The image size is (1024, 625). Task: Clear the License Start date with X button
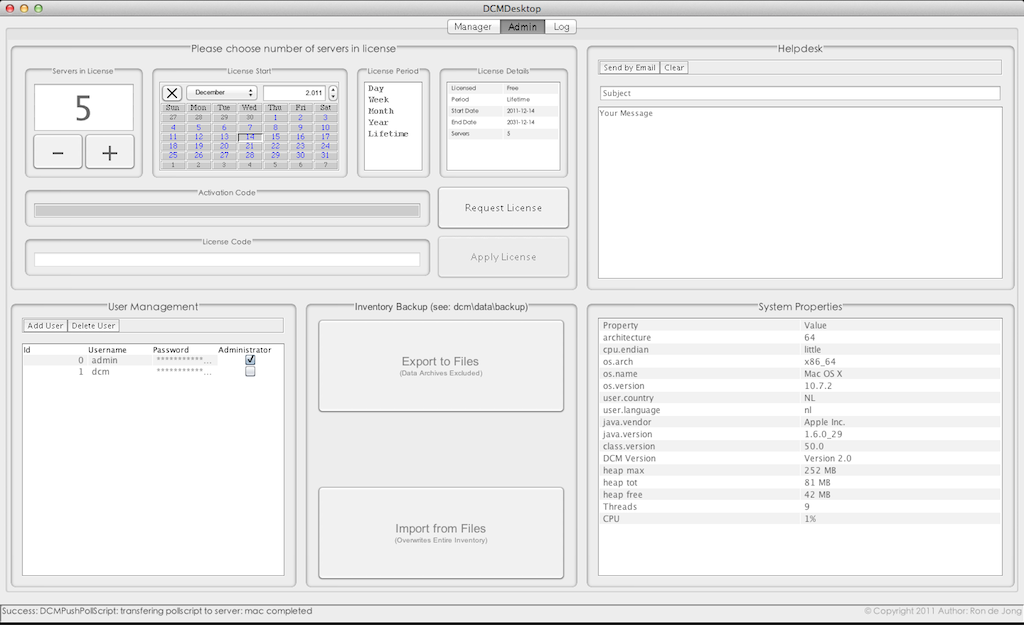coord(172,93)
